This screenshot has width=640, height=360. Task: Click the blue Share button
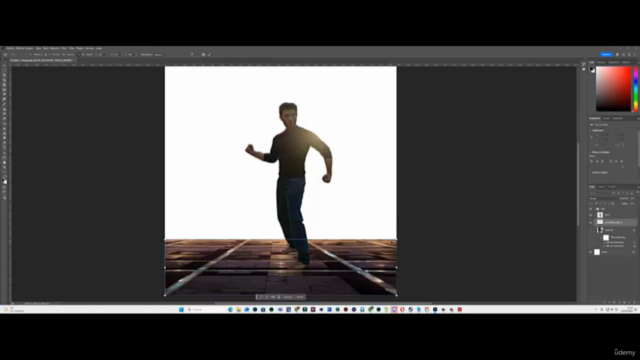pyautogui.click(x=606, y=54)
